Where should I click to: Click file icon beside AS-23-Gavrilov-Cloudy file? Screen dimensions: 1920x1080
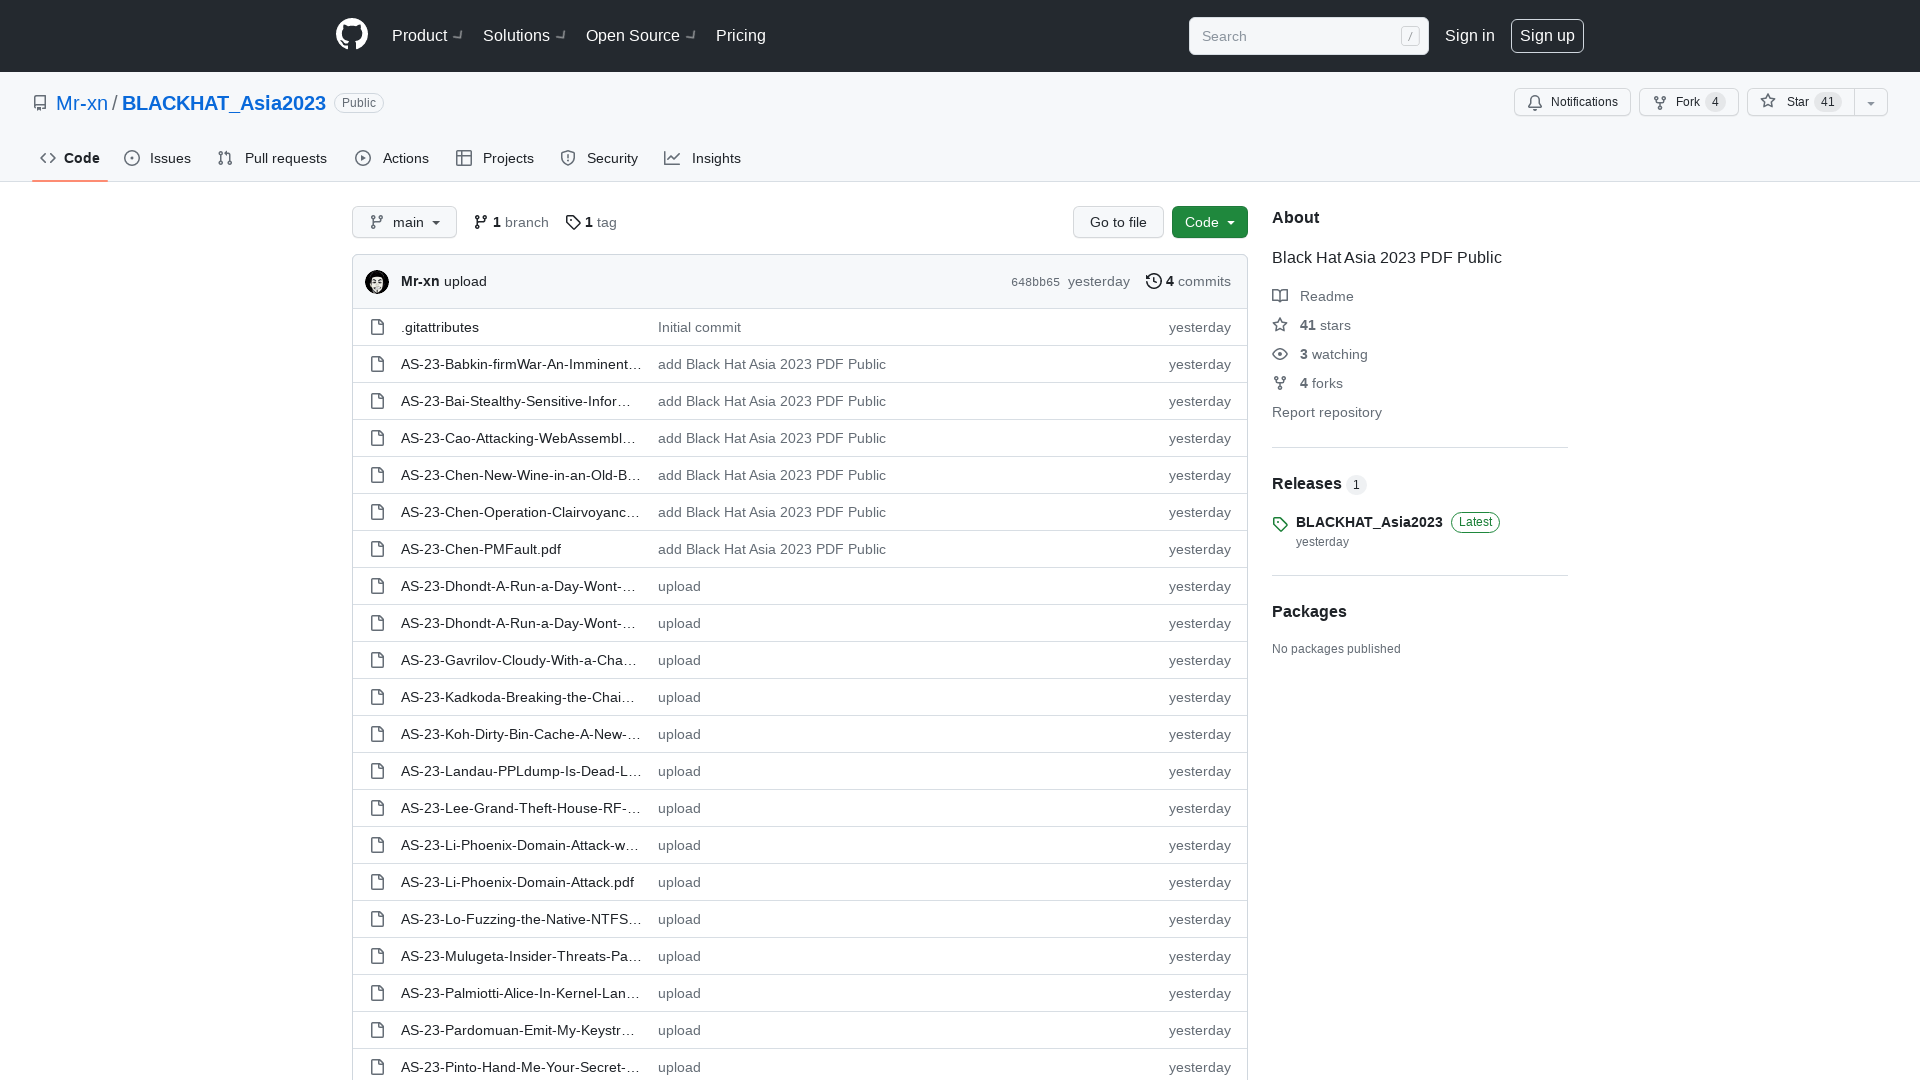tap(377, 660)
